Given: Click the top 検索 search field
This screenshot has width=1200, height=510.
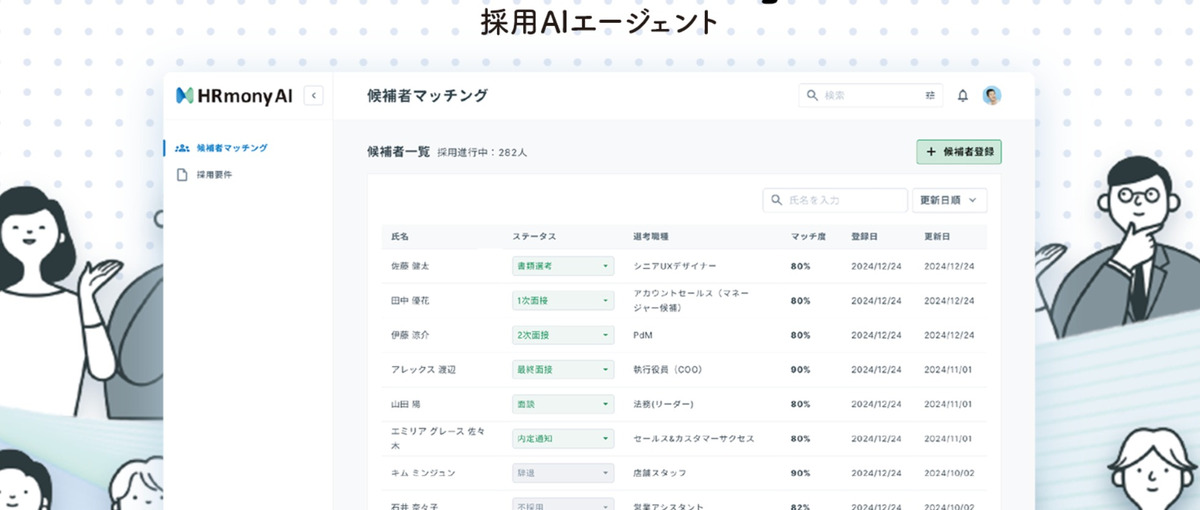Looking at the screenshot, I should (x=872, y=96).
